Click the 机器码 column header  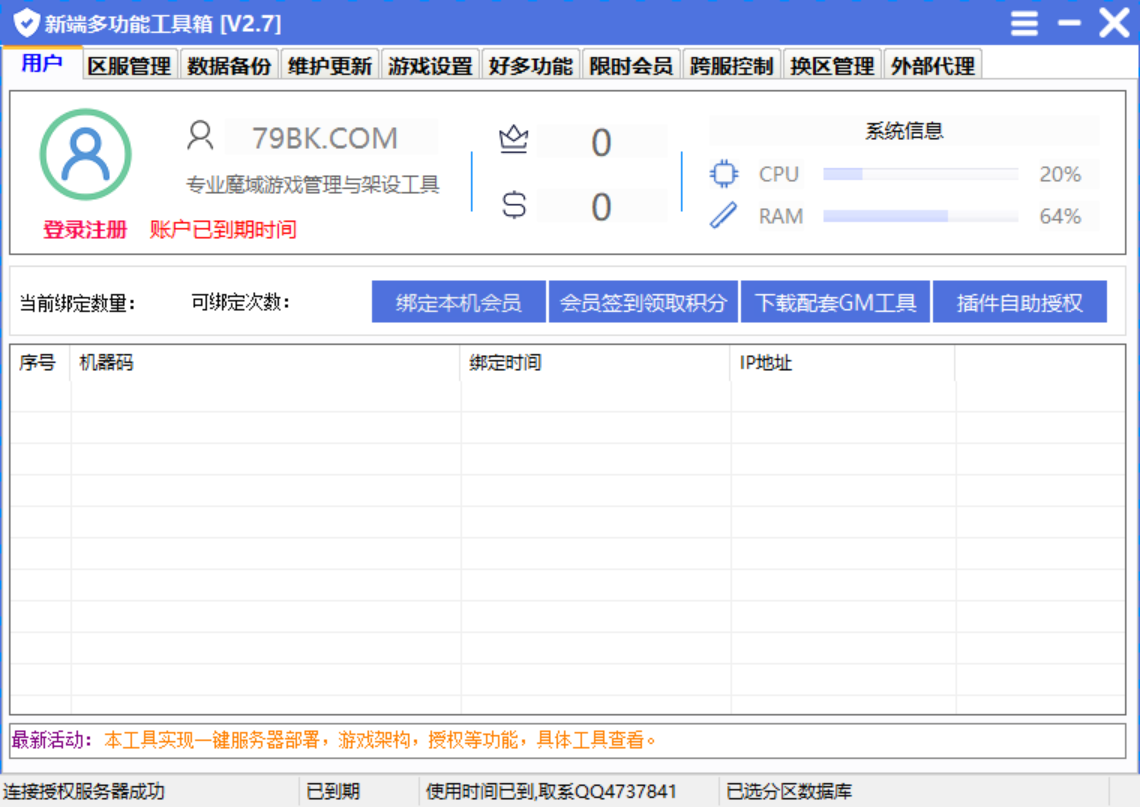[x=106, y=363]
